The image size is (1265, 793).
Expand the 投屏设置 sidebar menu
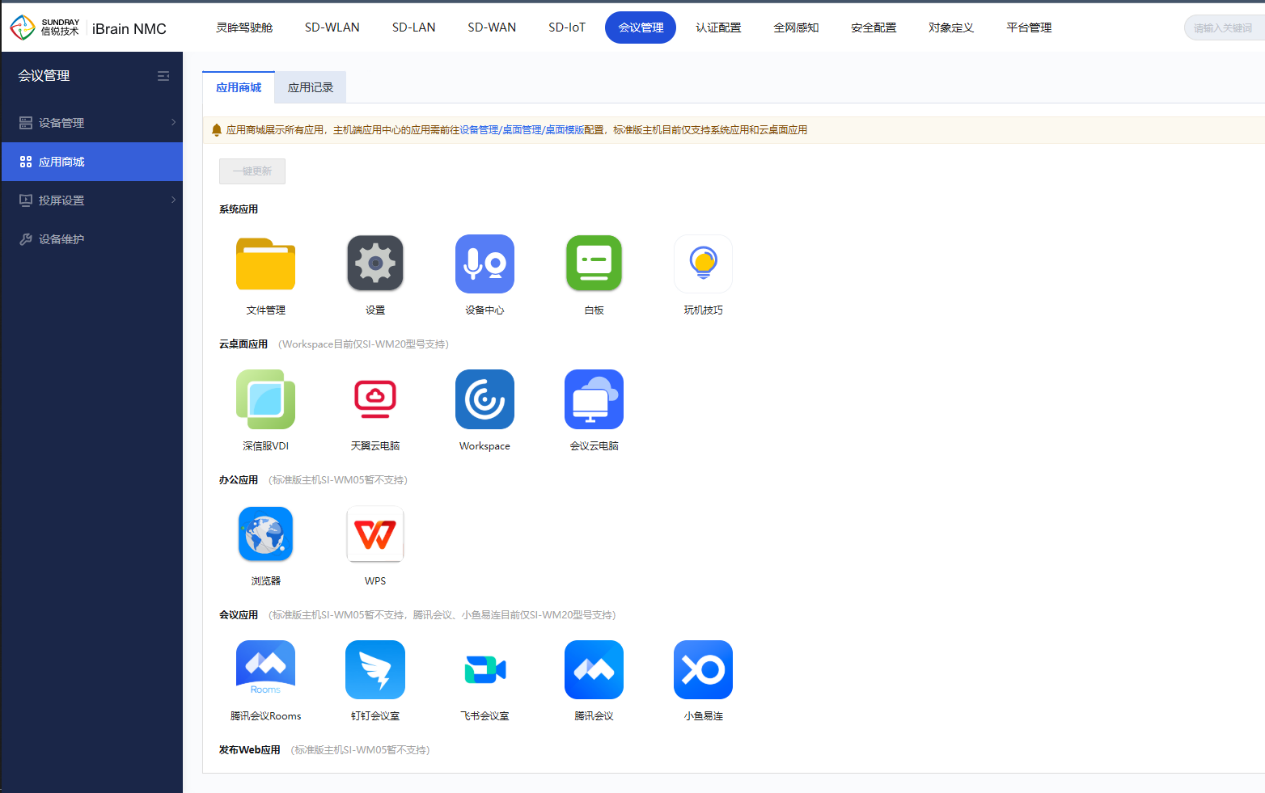pyautogui.click(x=91, y=200)
